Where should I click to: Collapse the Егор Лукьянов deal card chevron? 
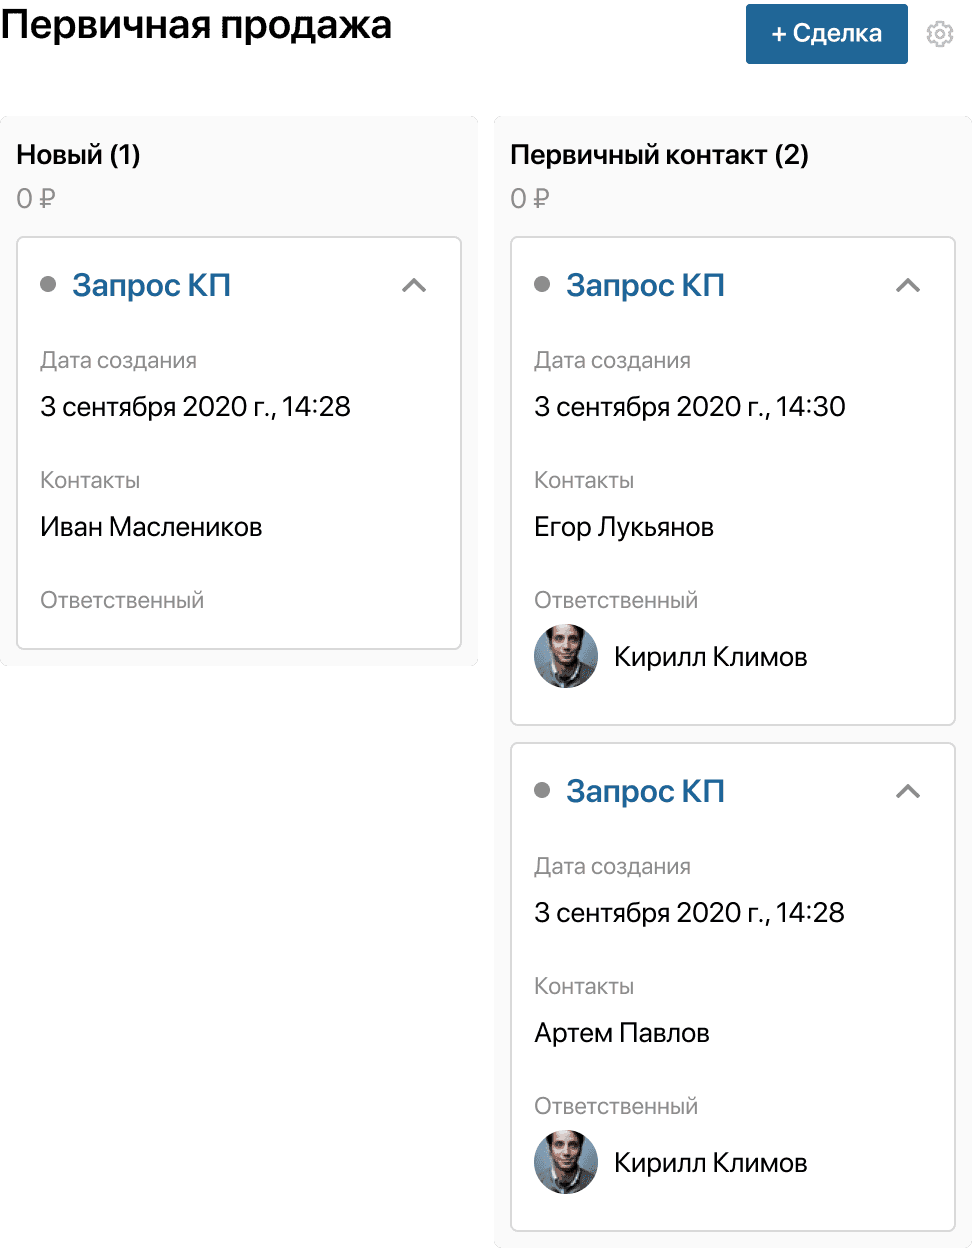pos(908,286)
